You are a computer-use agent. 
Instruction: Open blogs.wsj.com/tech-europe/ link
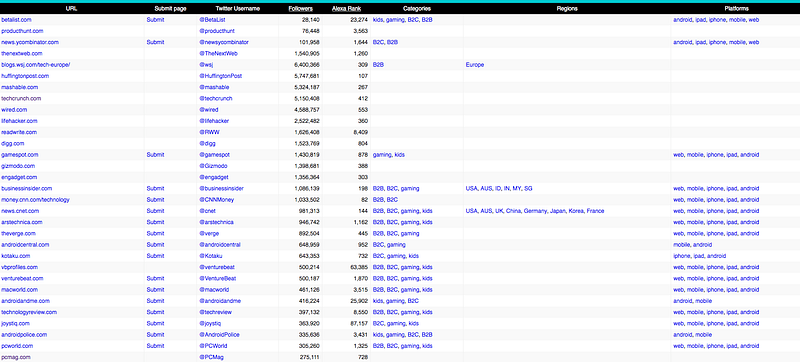(35, 65)
